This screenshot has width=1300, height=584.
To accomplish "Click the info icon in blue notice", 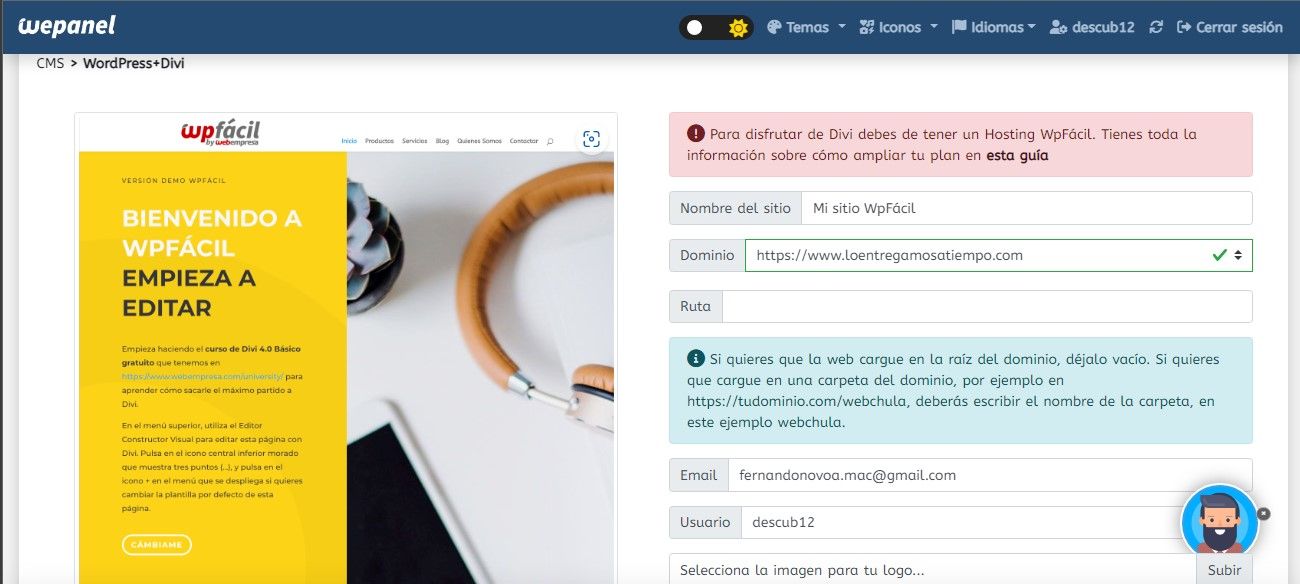I will (x=695, y=358).
